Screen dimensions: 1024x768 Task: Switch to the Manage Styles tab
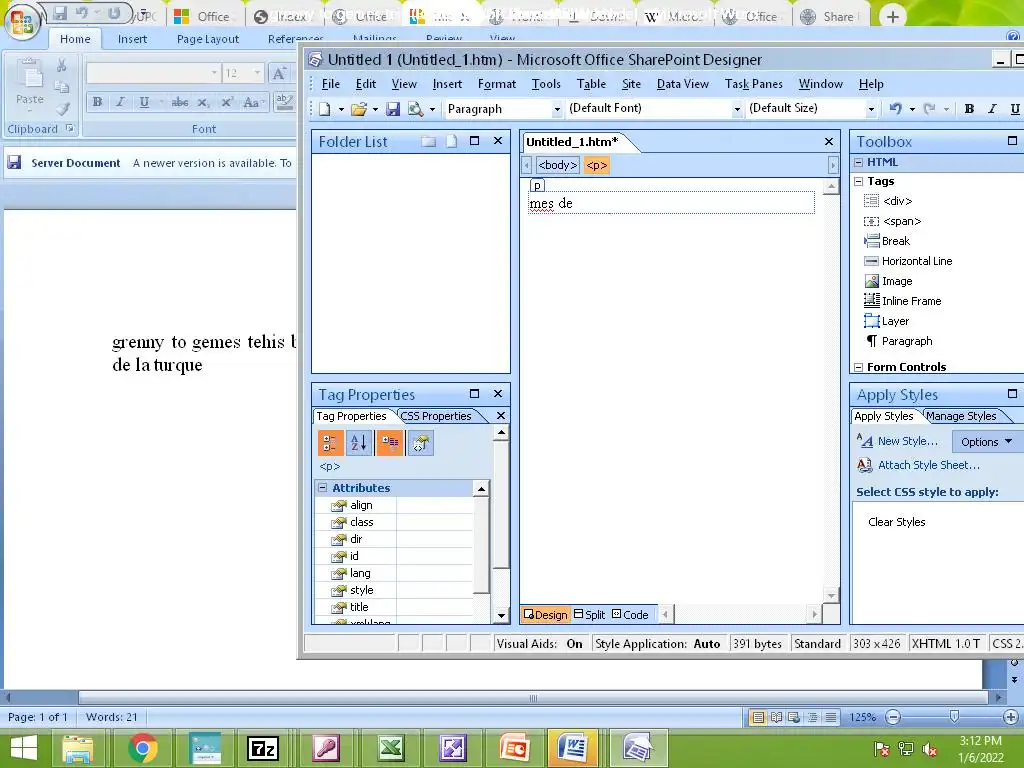(961, 416)
